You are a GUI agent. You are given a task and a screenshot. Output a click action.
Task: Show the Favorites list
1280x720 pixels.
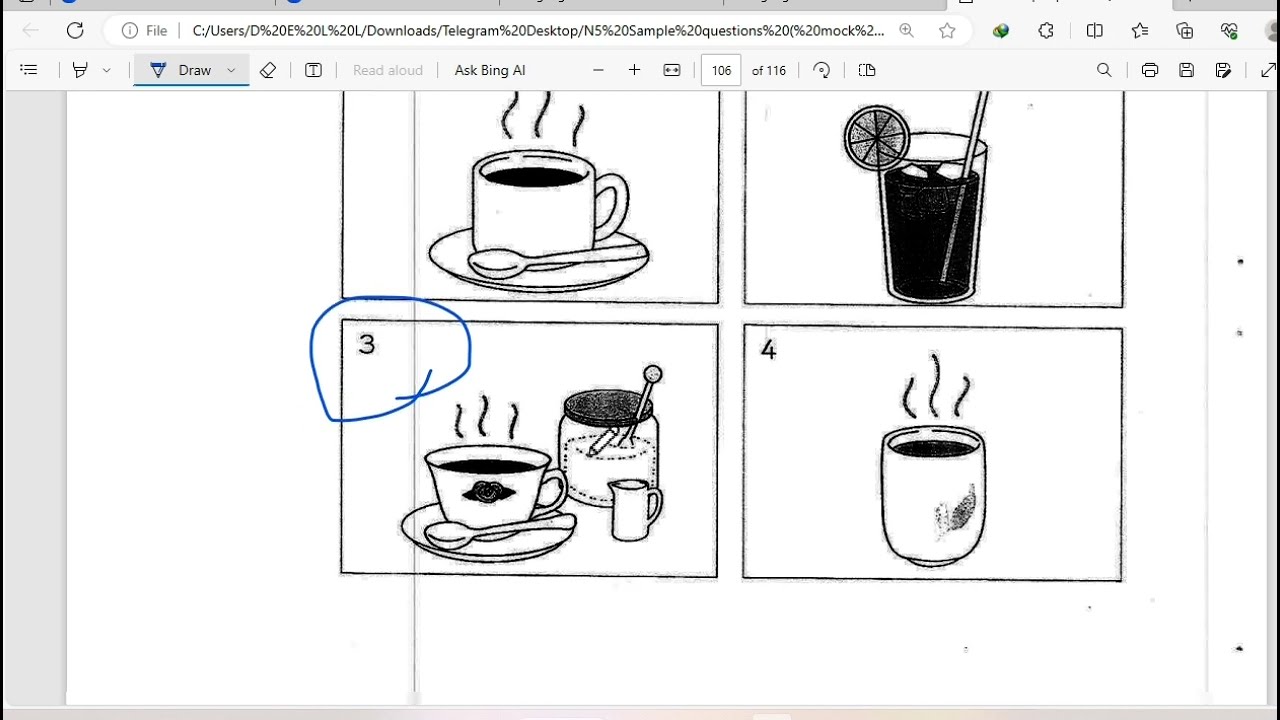point(1140,30)
